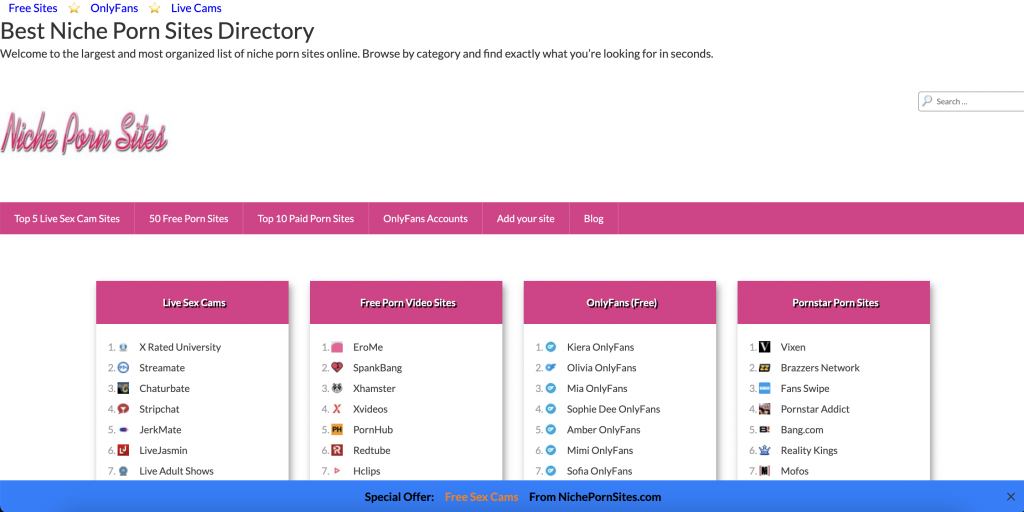Click the Chaturbate favicon icon
This screenshot has height=512, width=1024.
123,388
